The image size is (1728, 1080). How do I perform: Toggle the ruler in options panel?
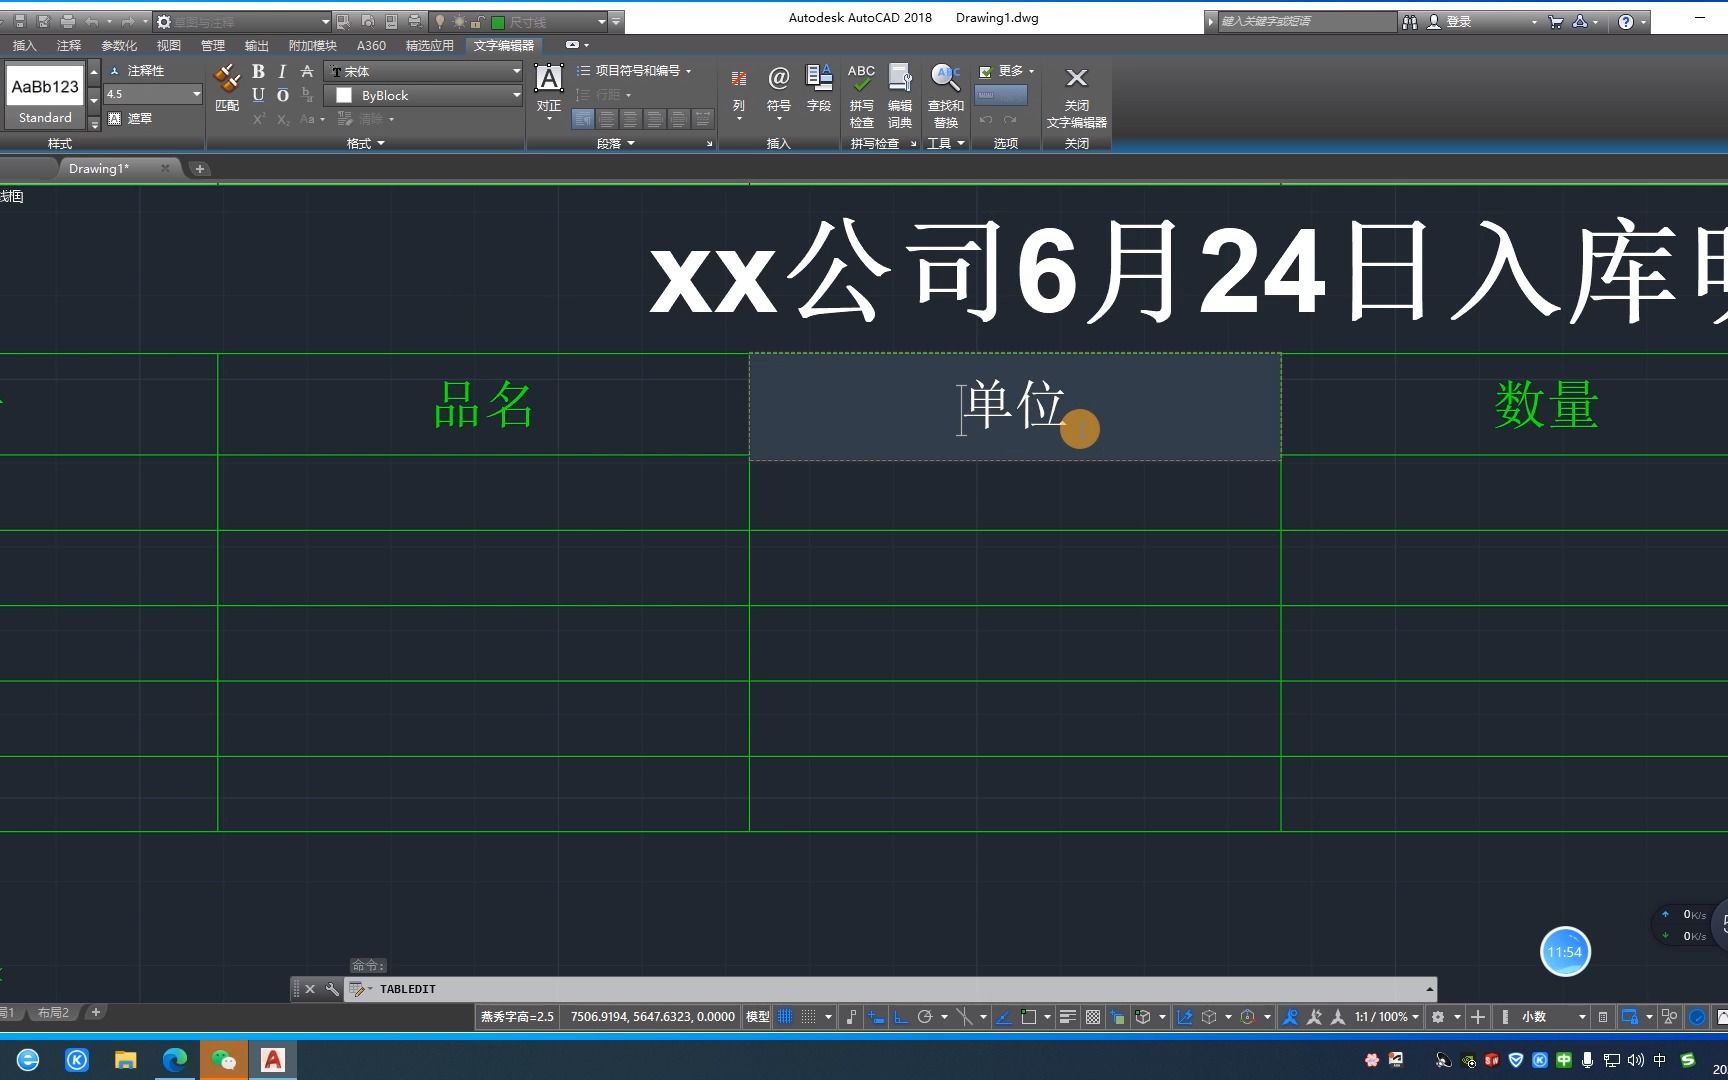click(x=1001, y=95)
